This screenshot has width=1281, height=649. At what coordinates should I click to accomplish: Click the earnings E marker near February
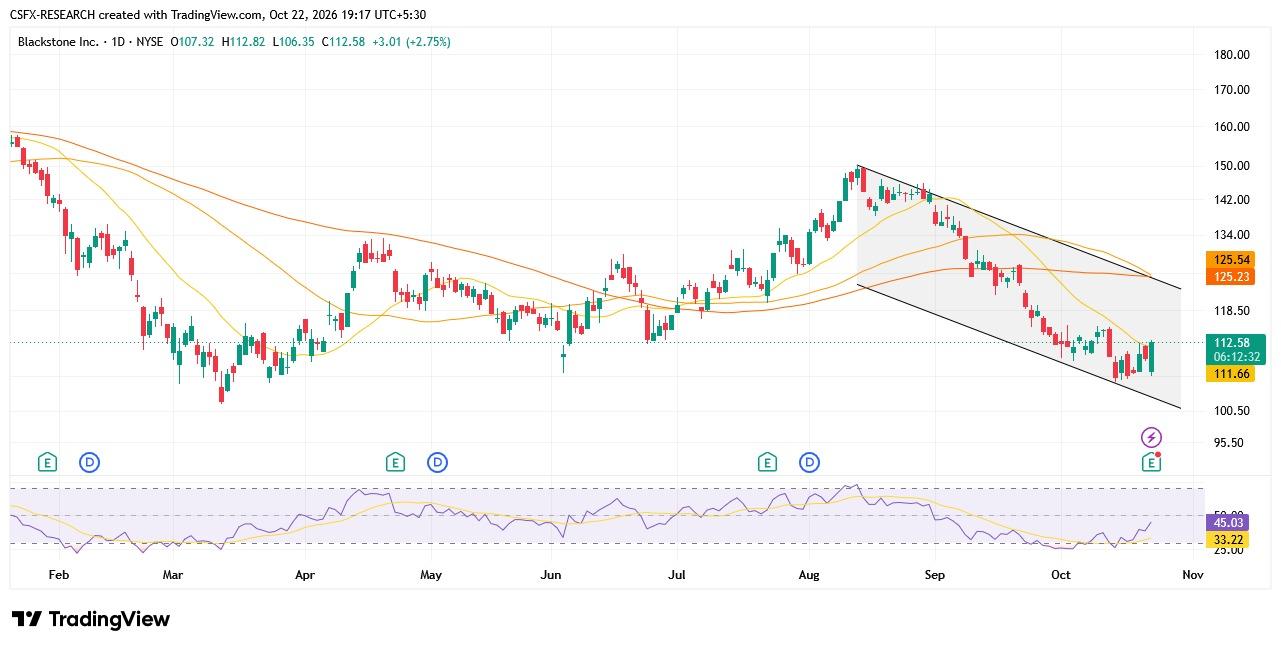click(x=47, y=462)
